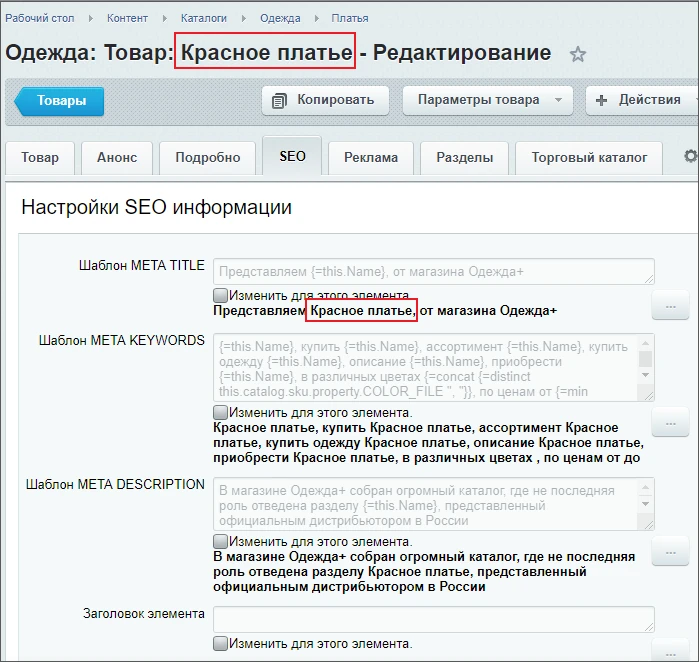Open the ellipsis button for META DESCRIPTION
The height and width of the screenshot is (662, 699).
click(x=670, y=552)
